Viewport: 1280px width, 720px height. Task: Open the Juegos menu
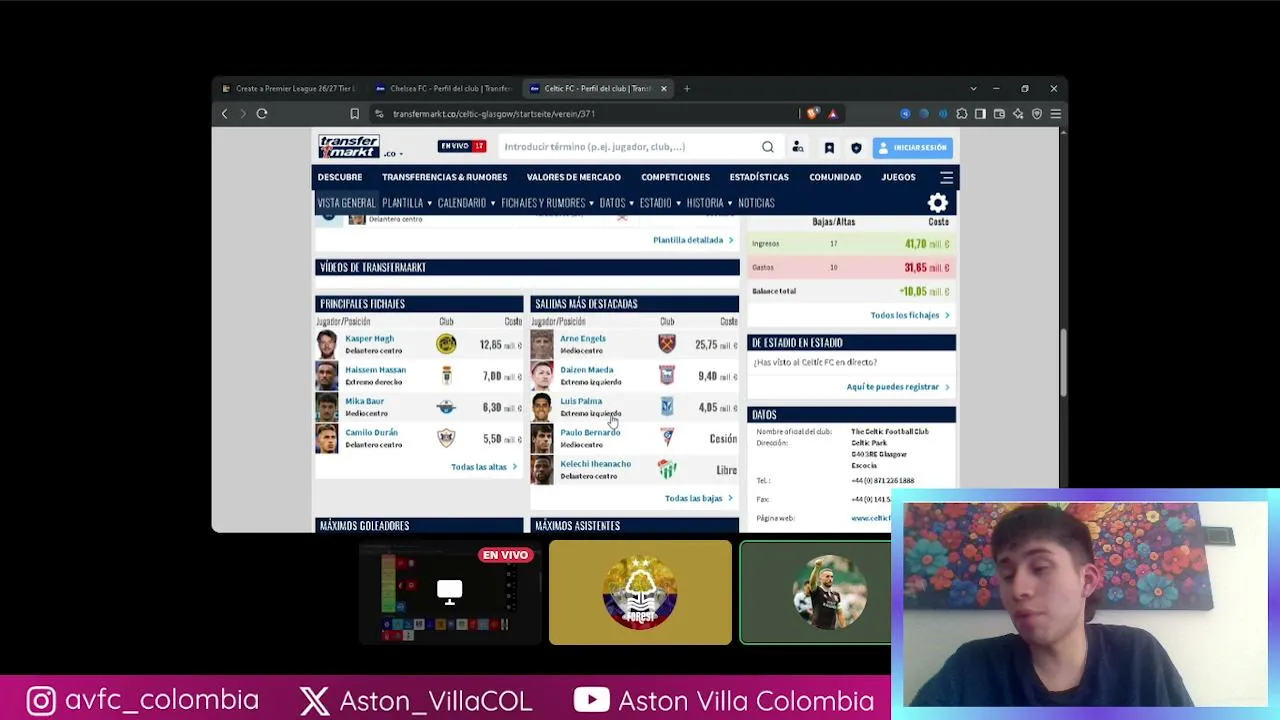(898, 178)
